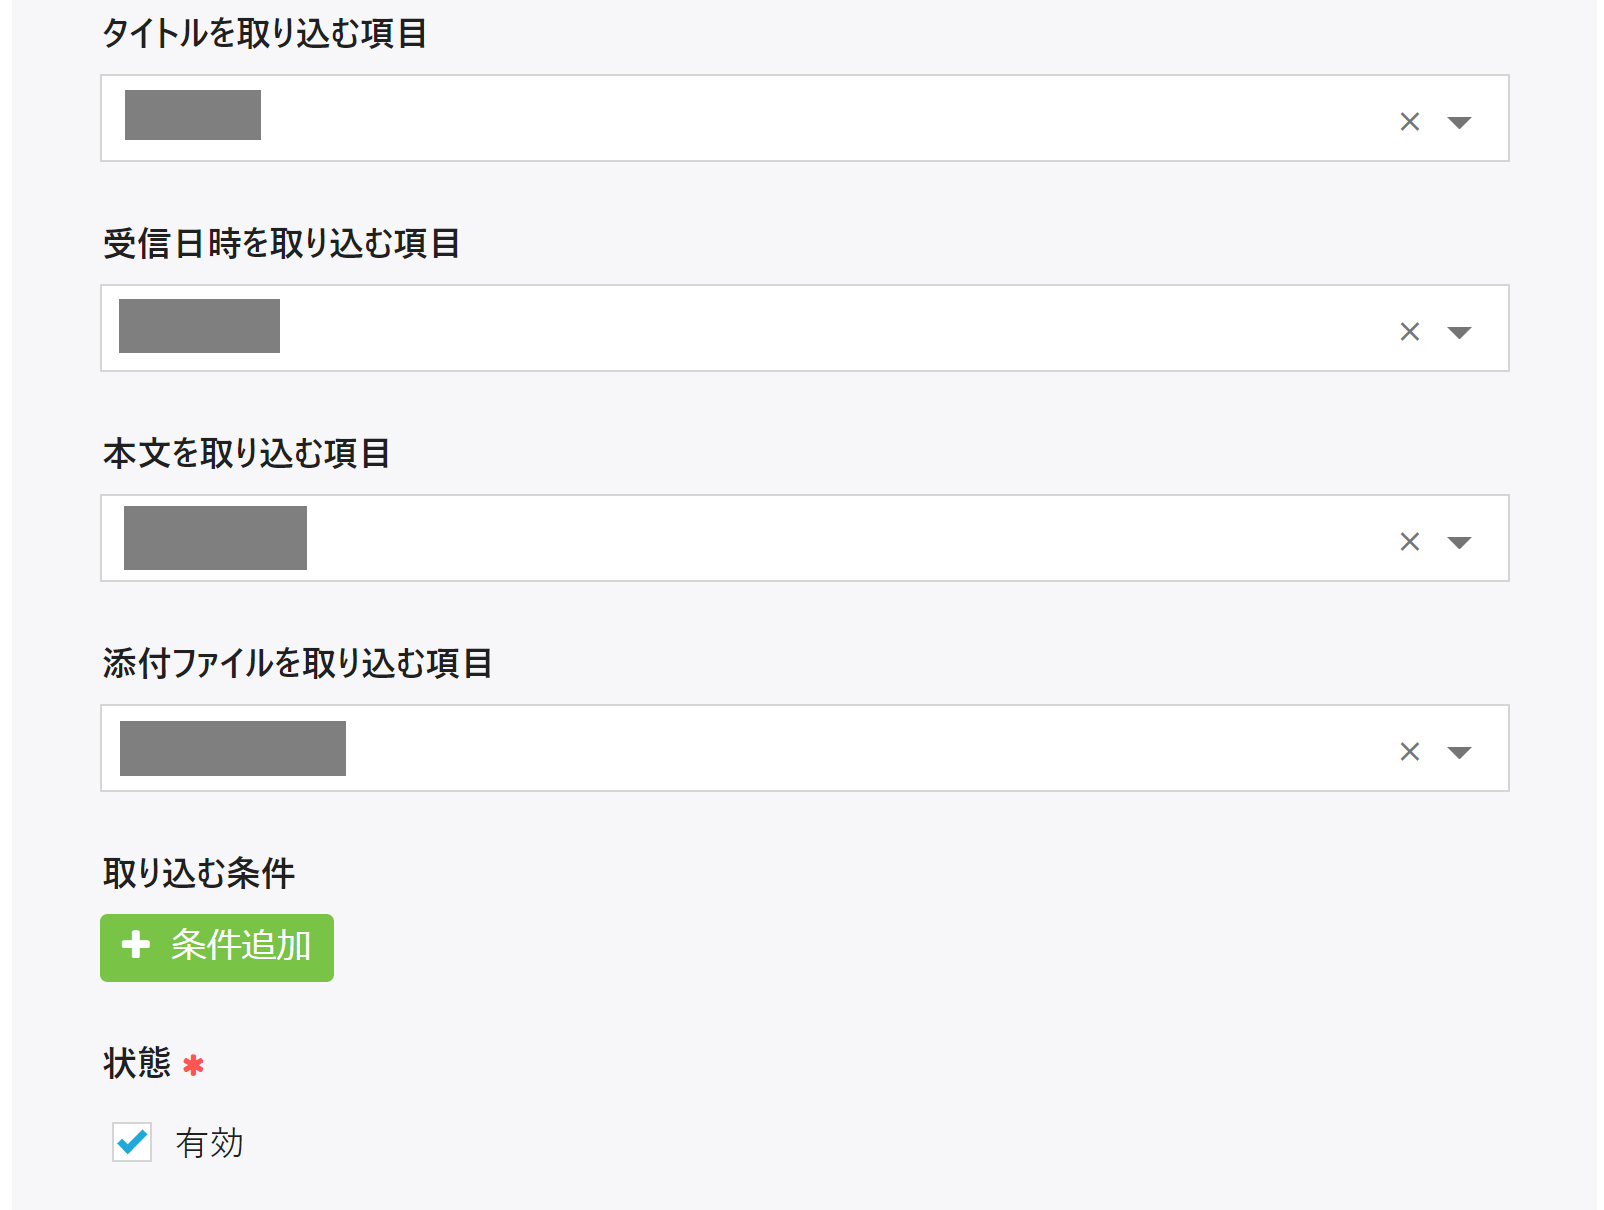1604x1210 pixels.
Task: Expand the タイトルを取り込む項目 dropdown arrow
Action: click(1460, 122)
